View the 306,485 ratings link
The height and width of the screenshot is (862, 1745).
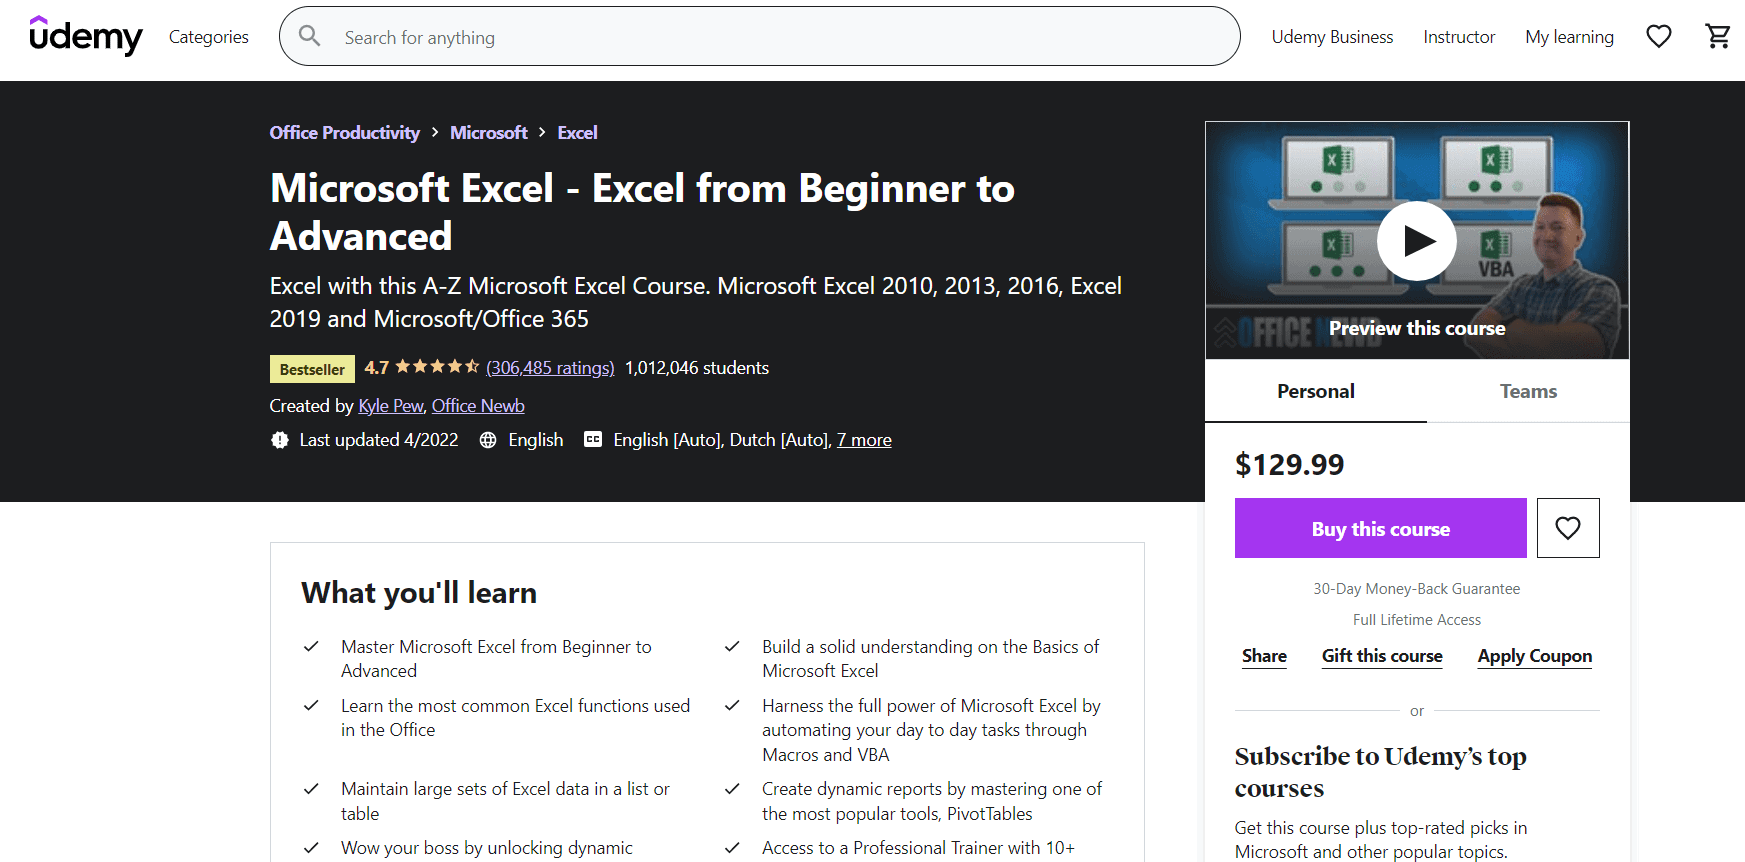[550, 368]
